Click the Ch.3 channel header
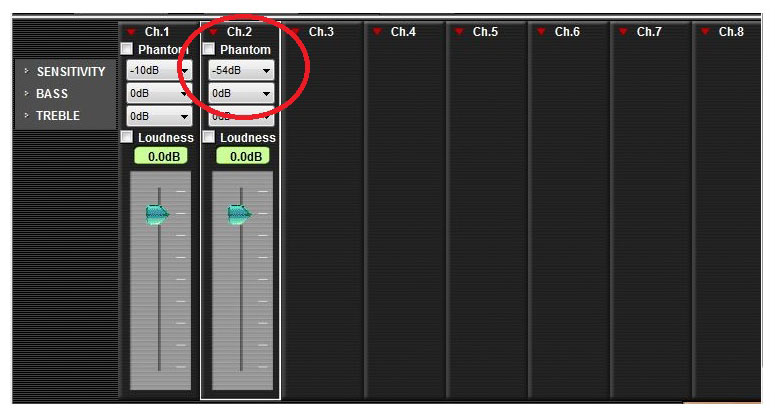Image resolution: width=775 pixels, height=417 pixels. pyautogui.click(x=321, y=32)
